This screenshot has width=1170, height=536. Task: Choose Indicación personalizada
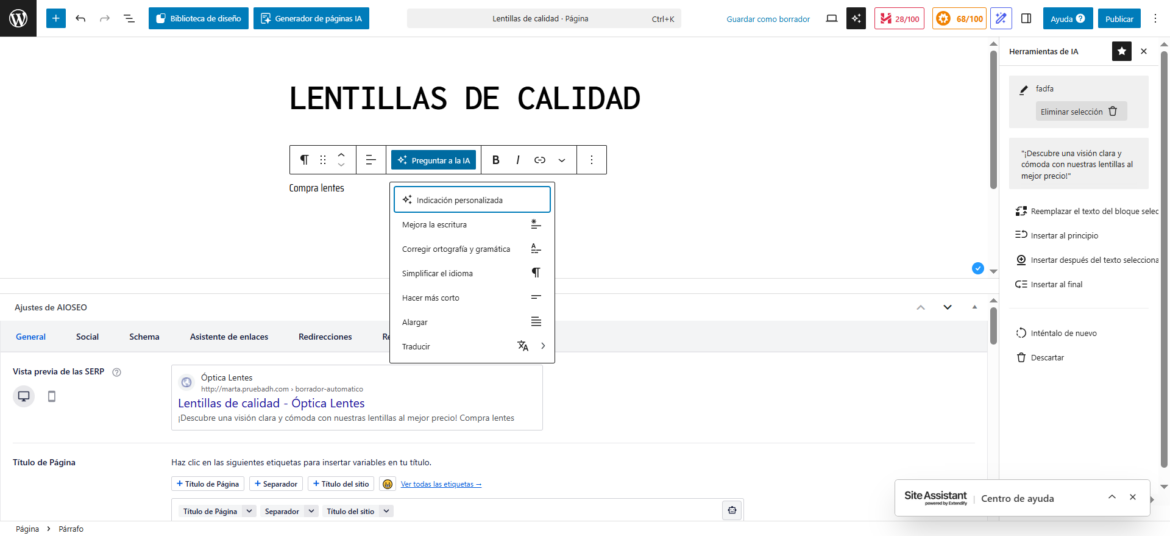(472, 200)
